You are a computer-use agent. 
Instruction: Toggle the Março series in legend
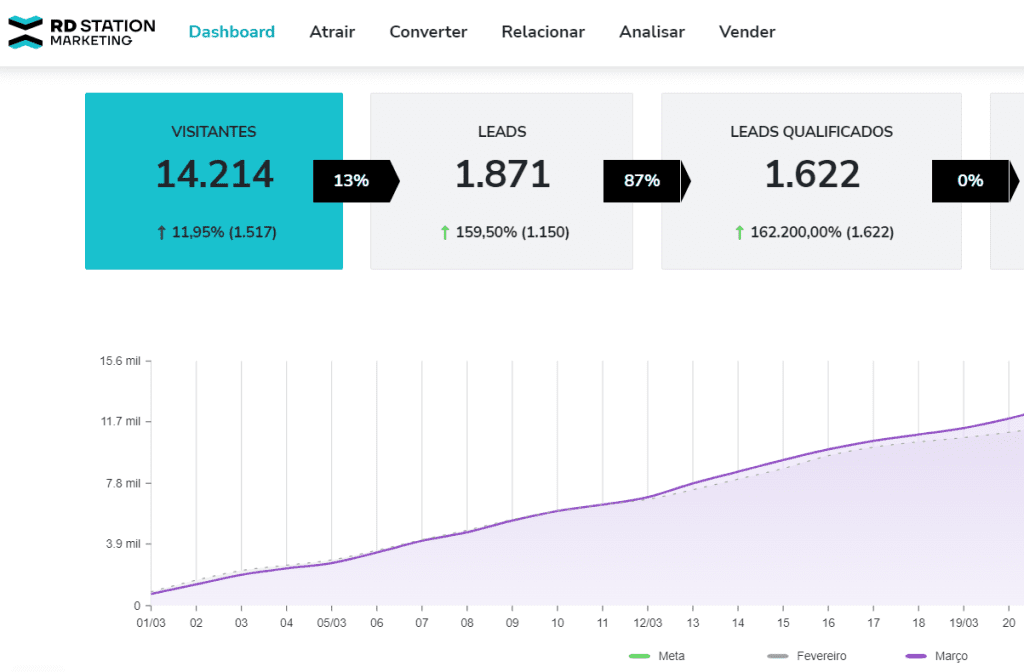pos(940,656)
